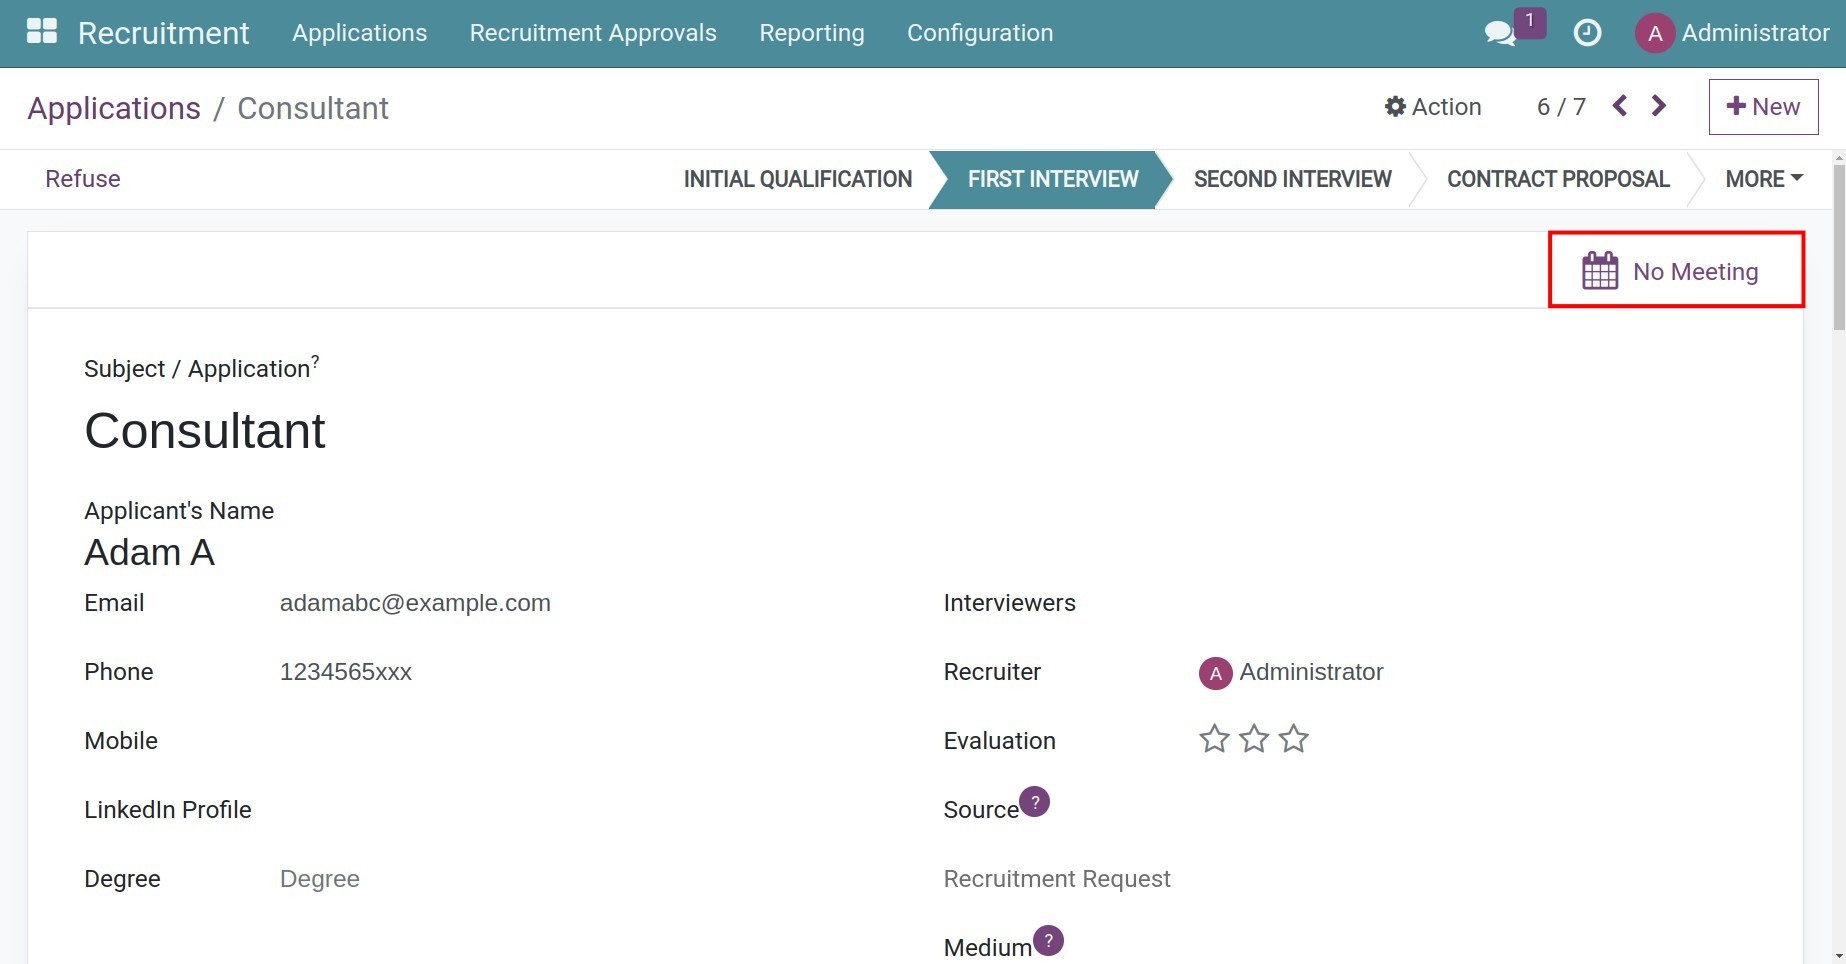Open the Reporting menu
The image size is (1846, 964).
[x=811, y=33]
